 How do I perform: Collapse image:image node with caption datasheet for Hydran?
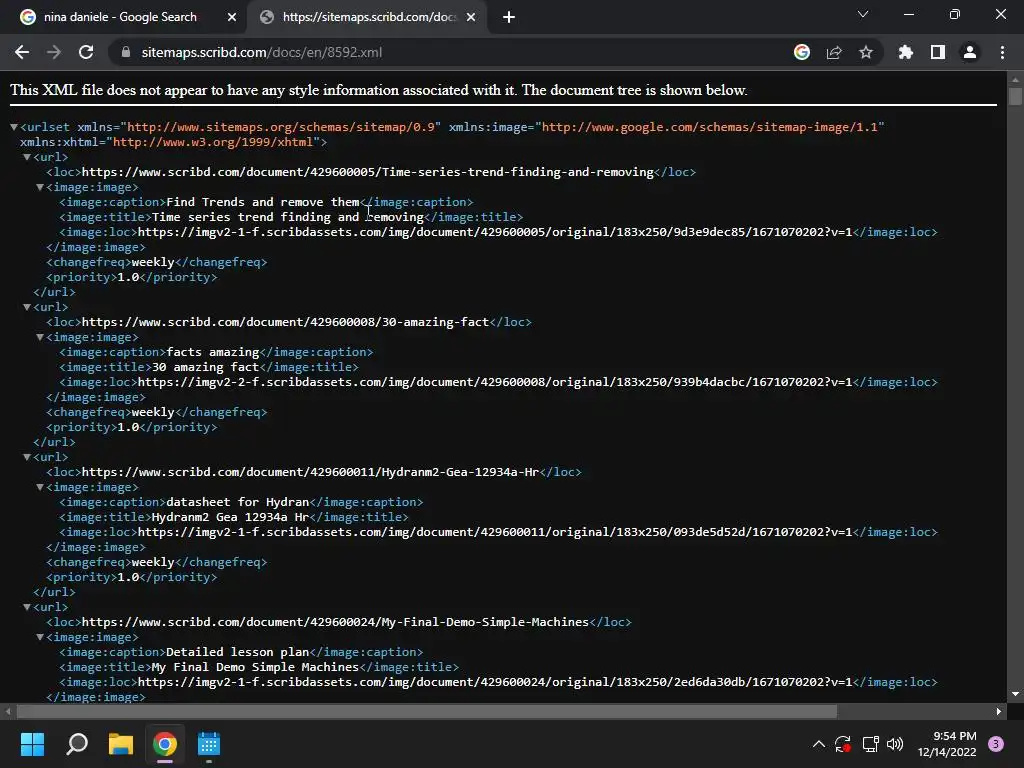click(40, 487)
